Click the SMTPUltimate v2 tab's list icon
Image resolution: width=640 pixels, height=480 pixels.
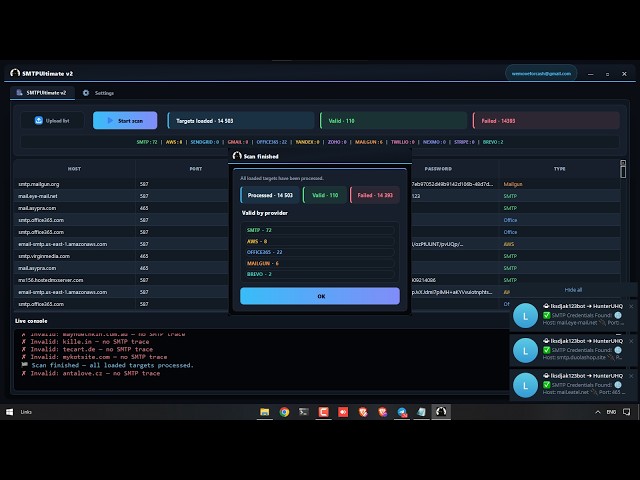(19, 93)
